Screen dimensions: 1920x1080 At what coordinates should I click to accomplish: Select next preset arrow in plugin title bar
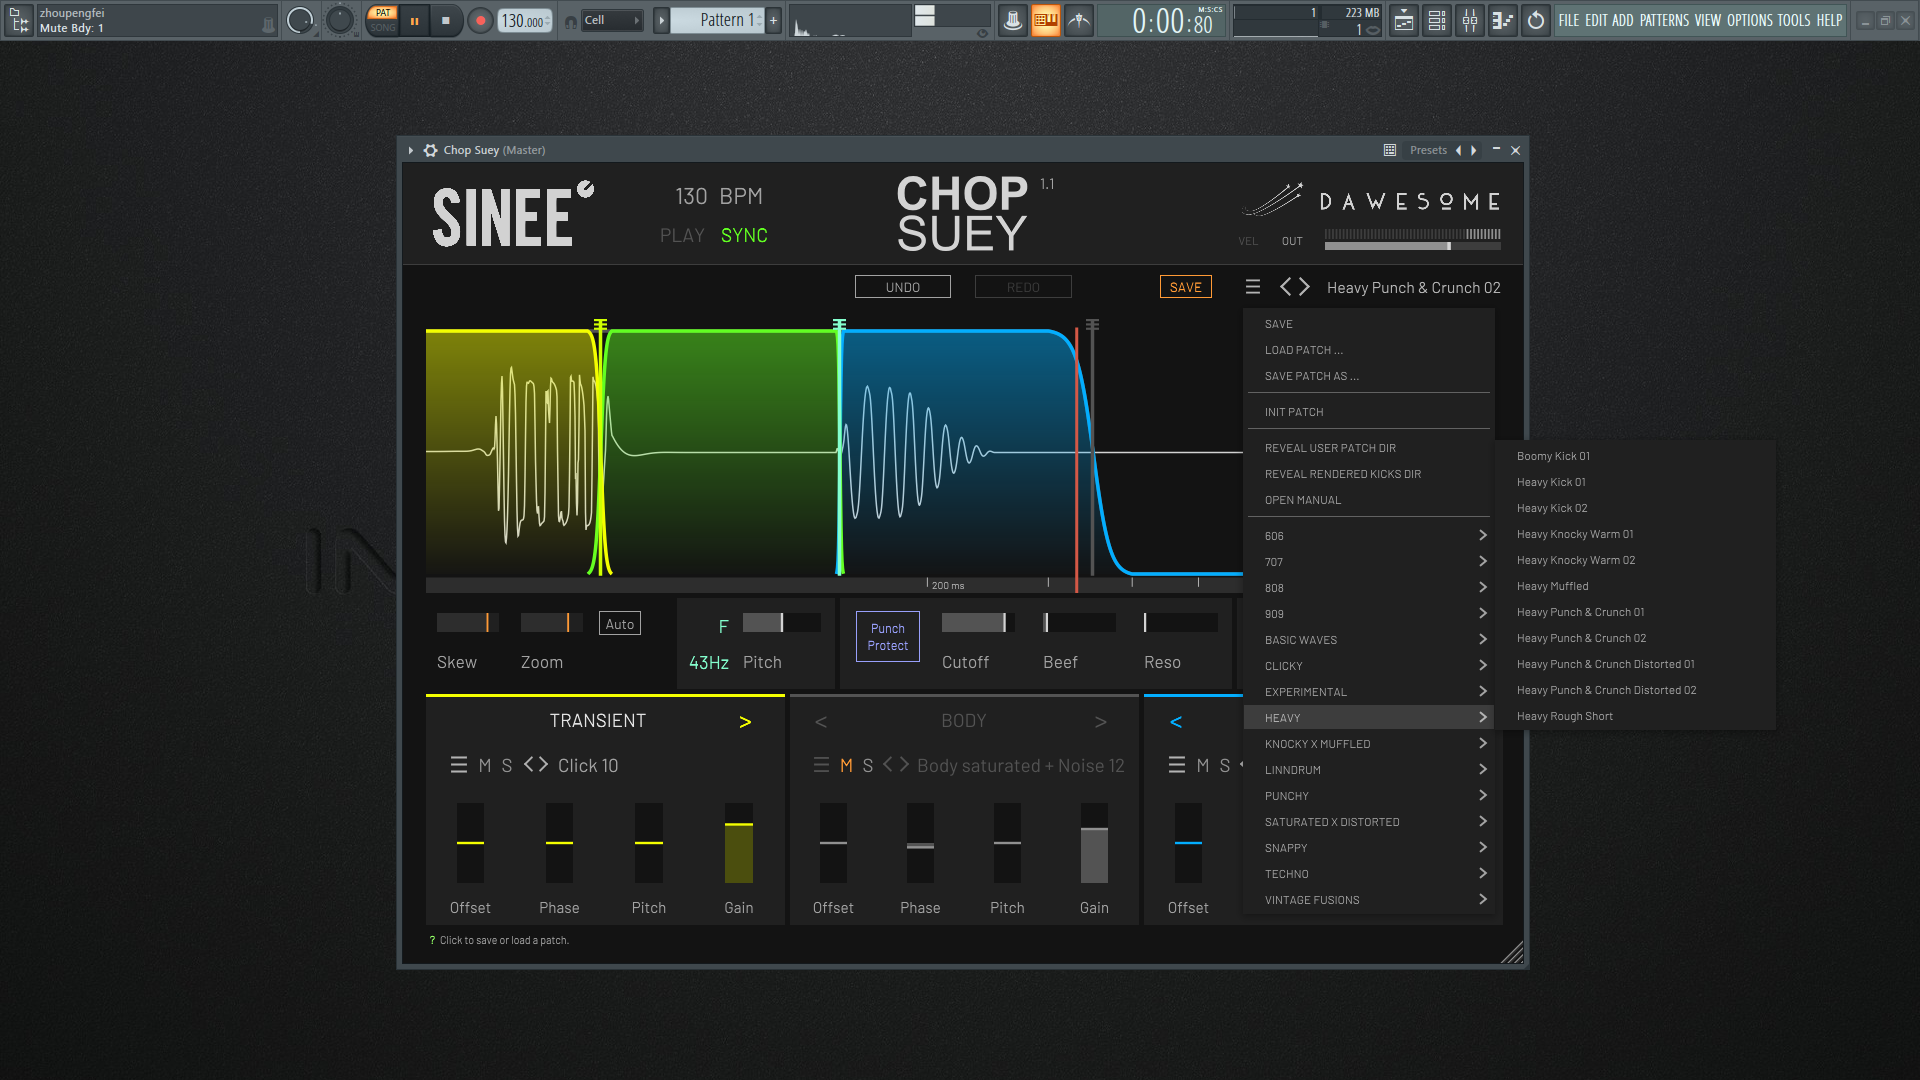click(x=1473, y=150)
